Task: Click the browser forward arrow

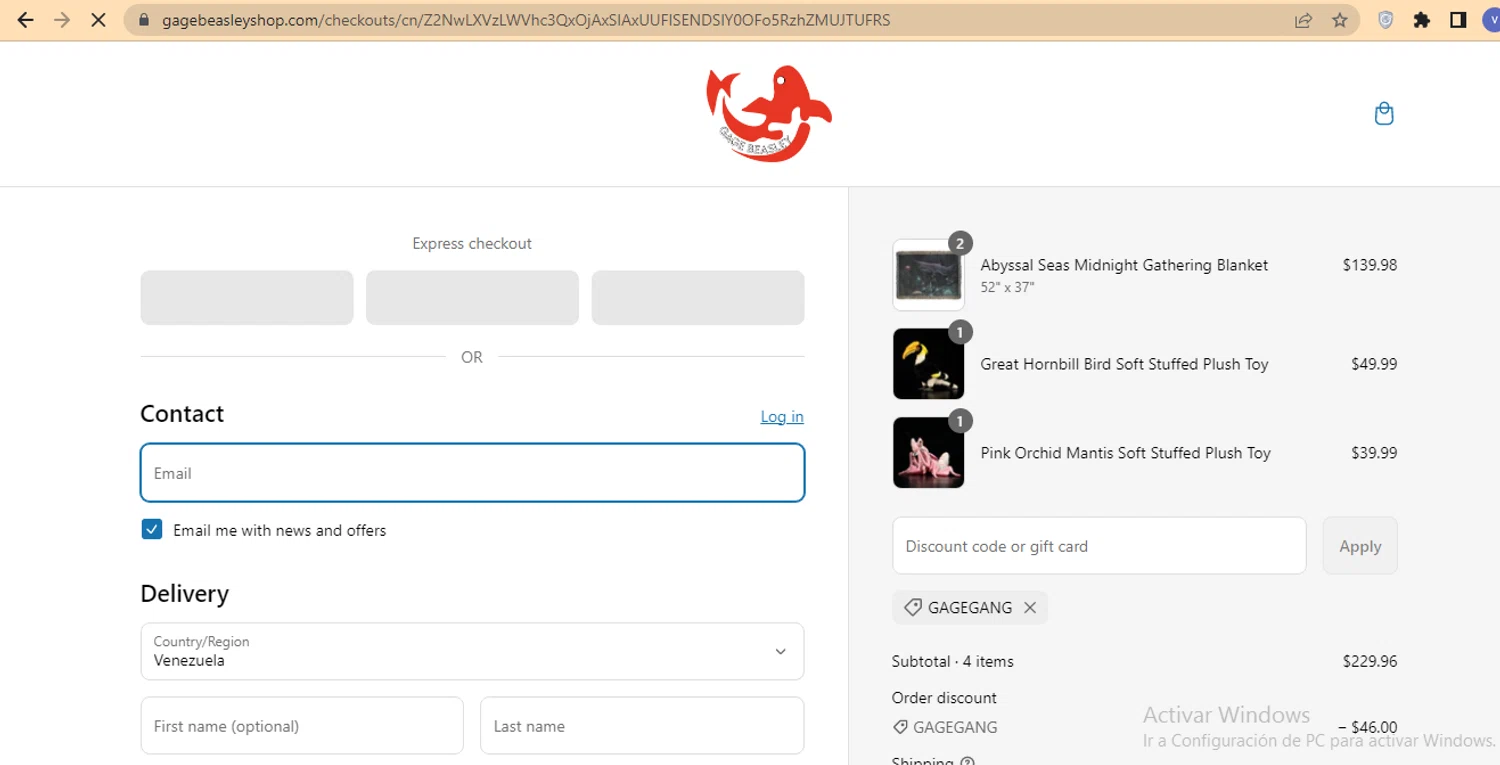Action: click(x=62, y=20)
